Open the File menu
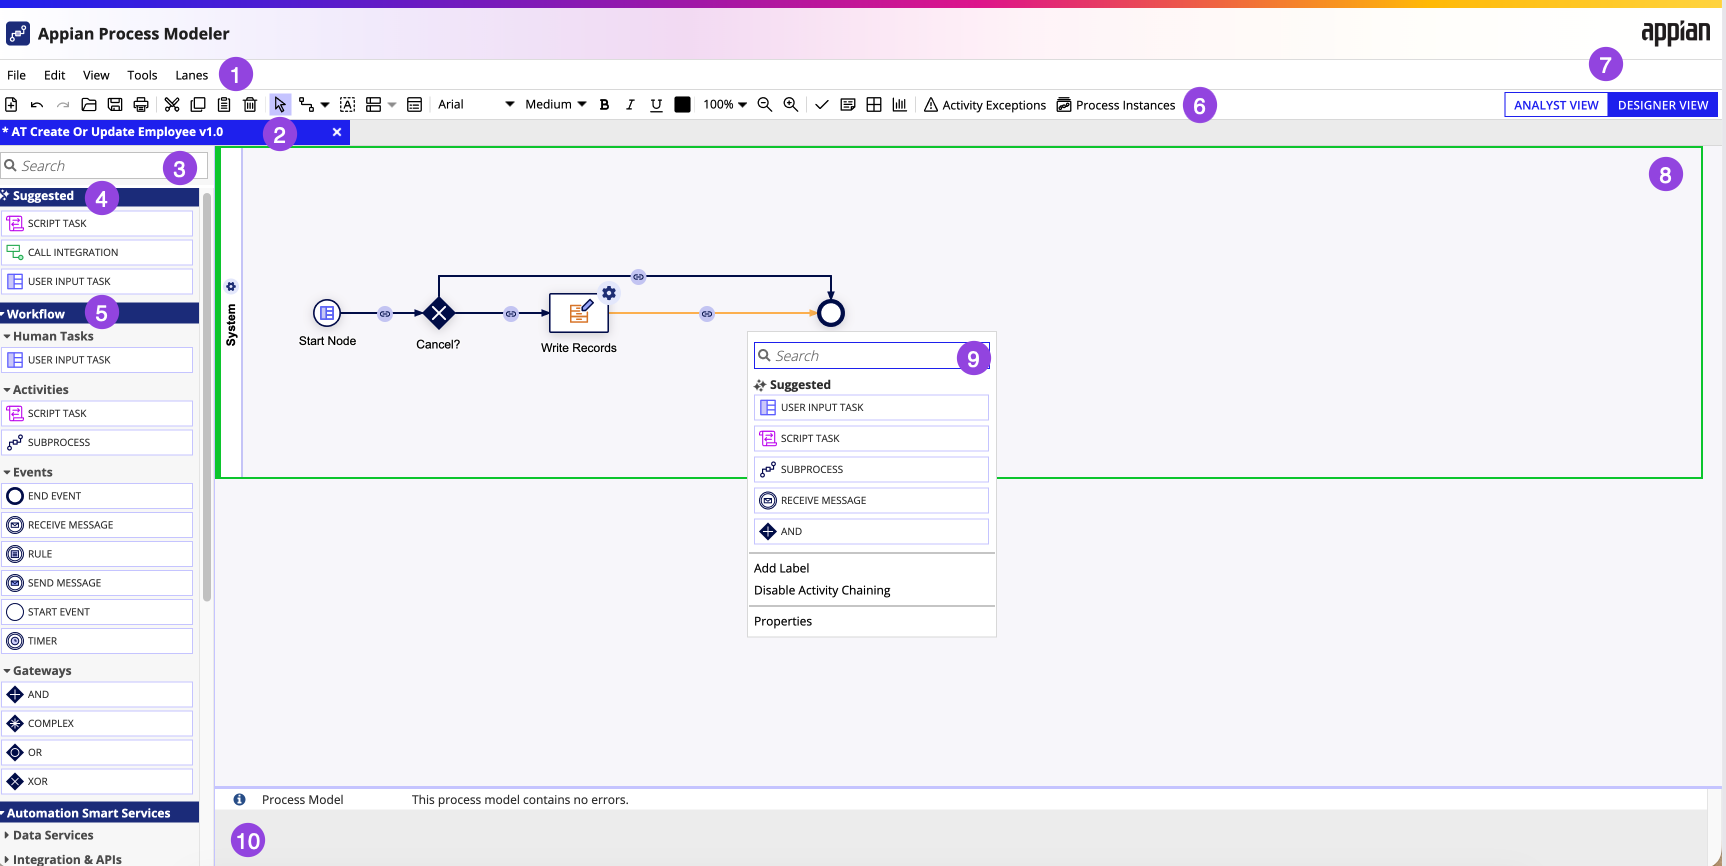This screenshot has width=1726, height=866. [17, 75]
